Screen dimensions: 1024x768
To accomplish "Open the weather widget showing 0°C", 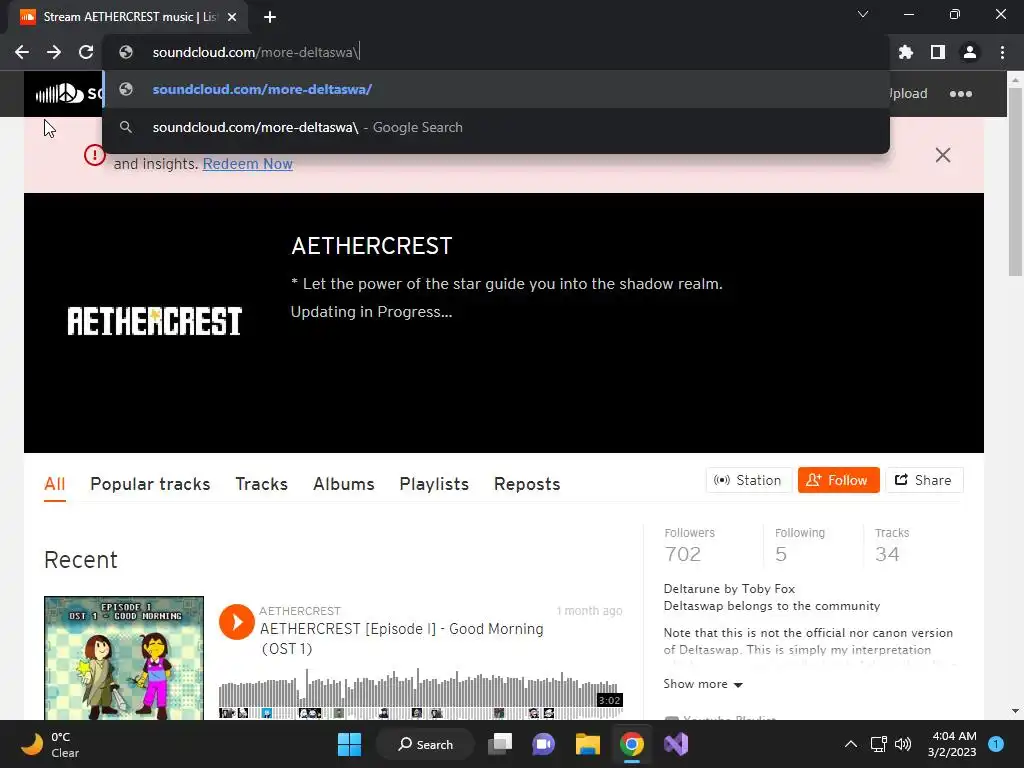I will point(51,744).
